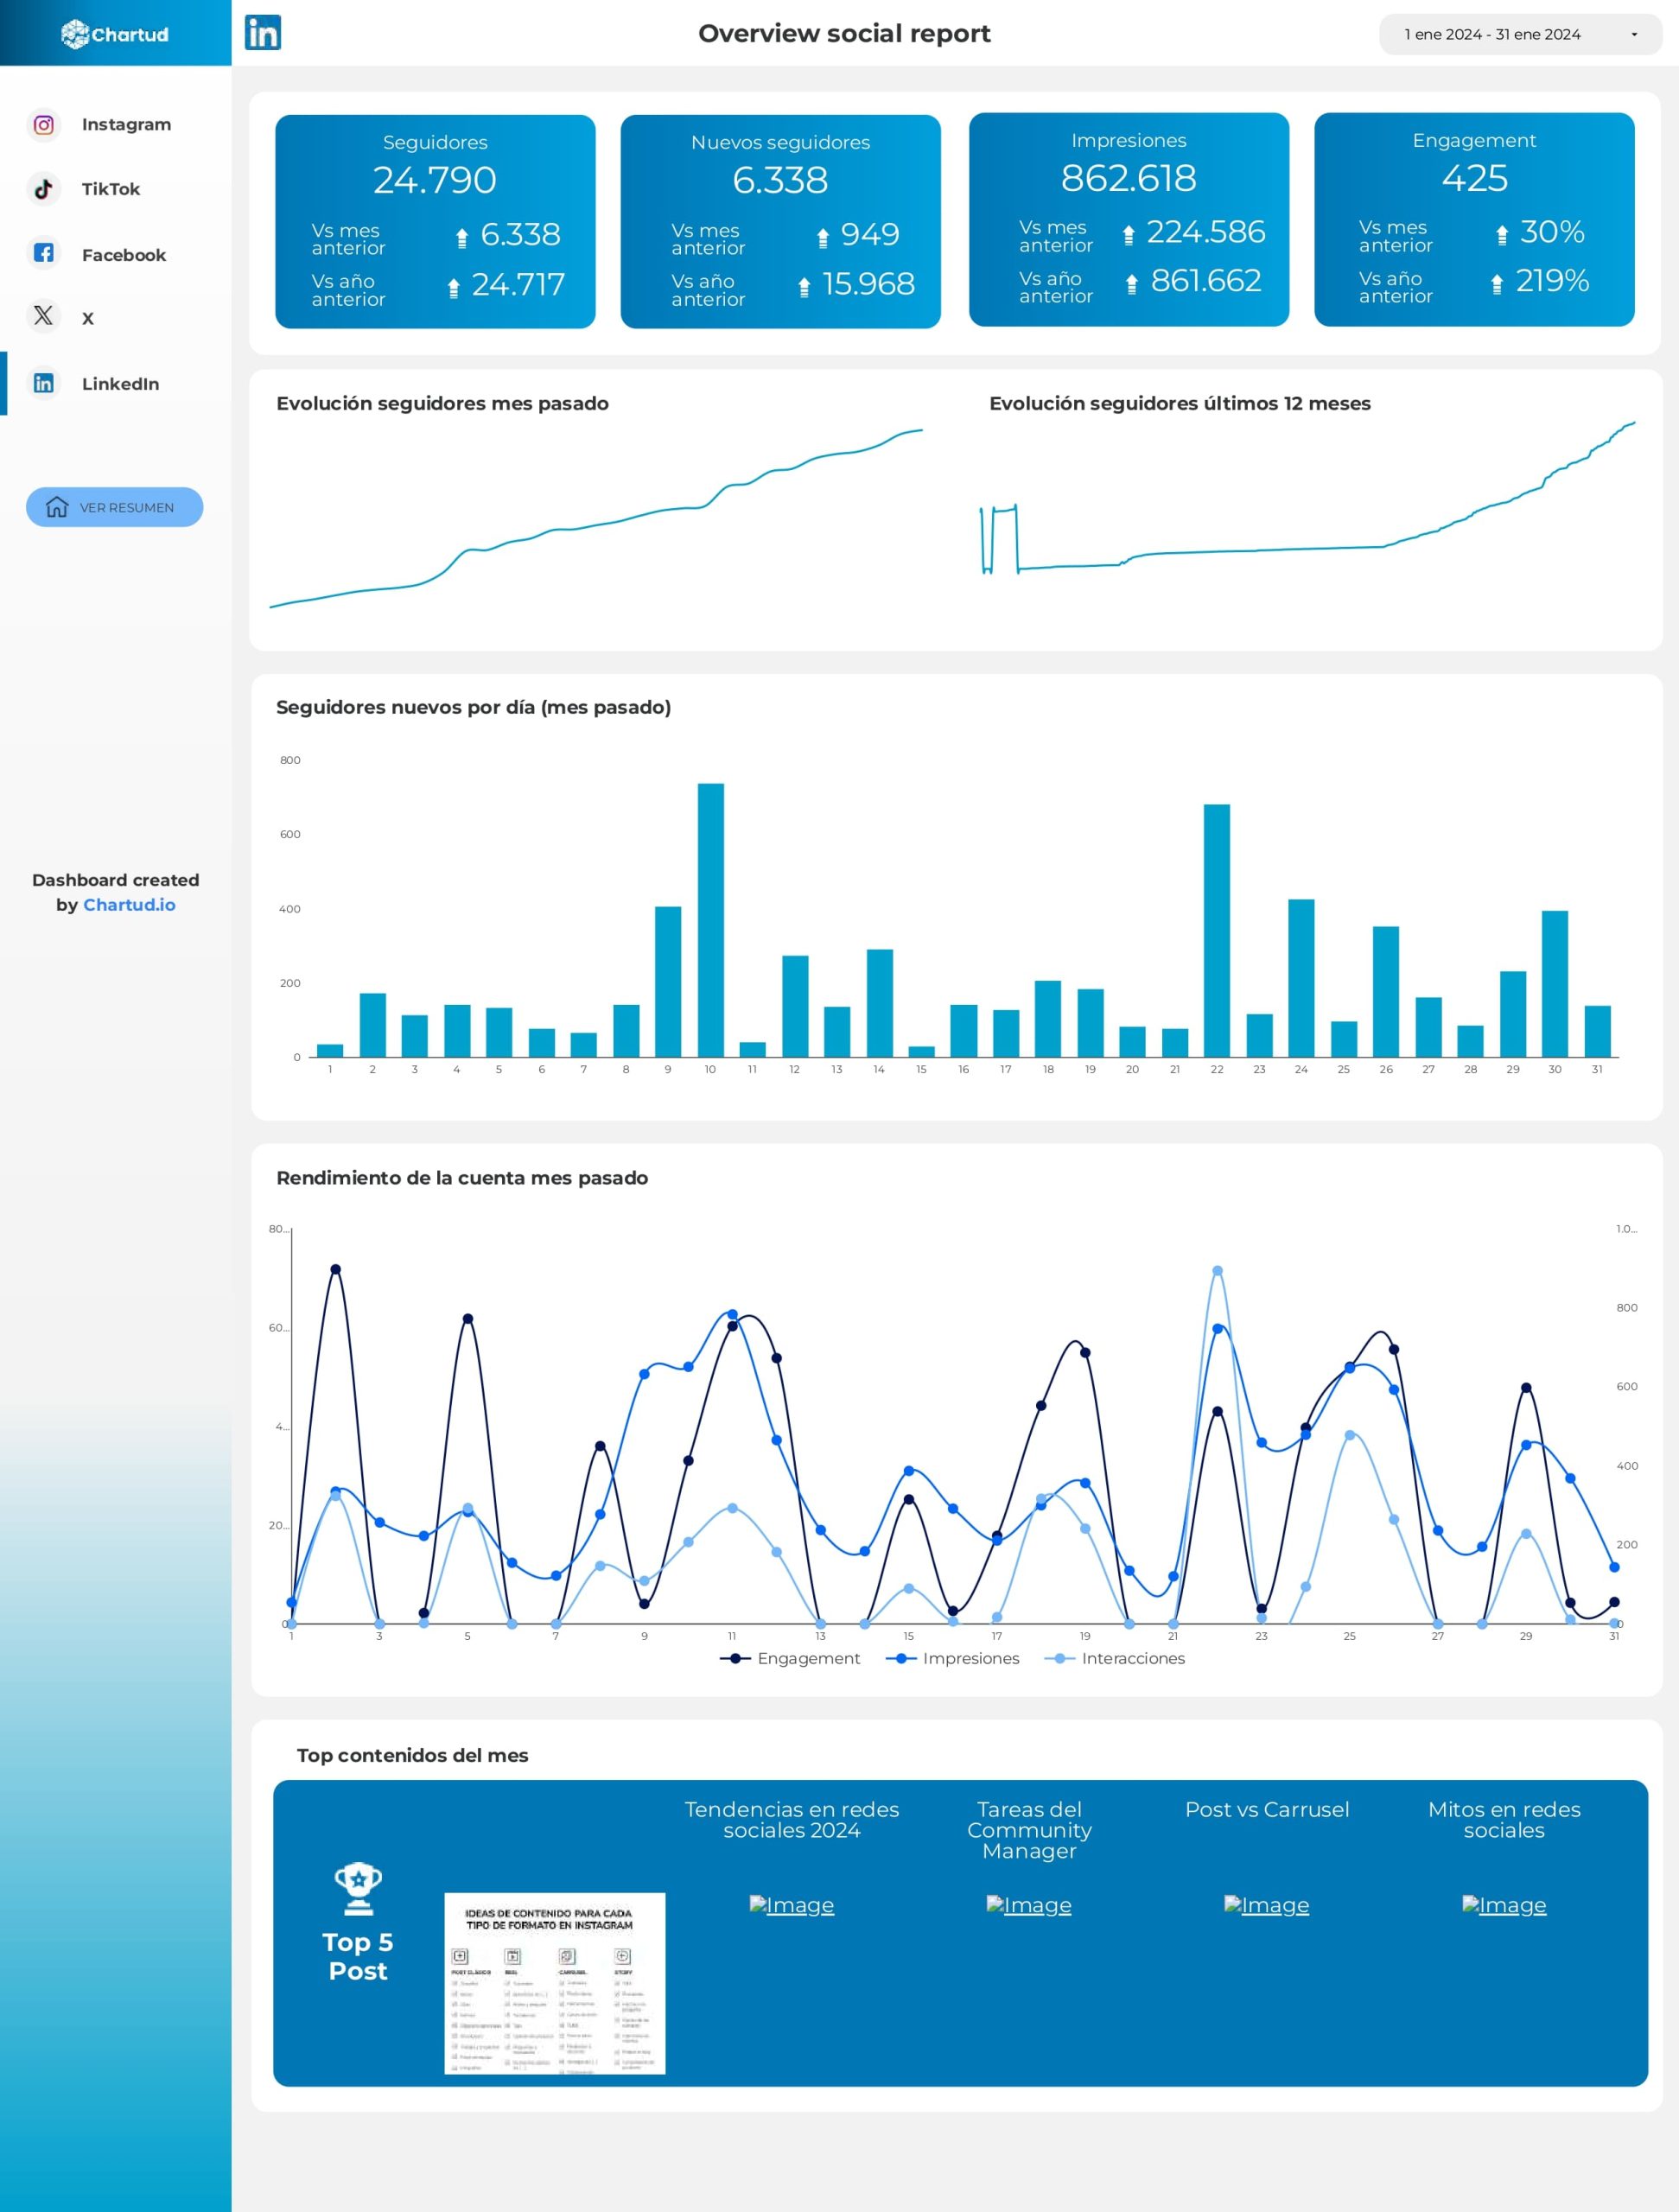Click the Chartud logo
The height and width of the screenshot is (2212, 1679).
(115, 34)
